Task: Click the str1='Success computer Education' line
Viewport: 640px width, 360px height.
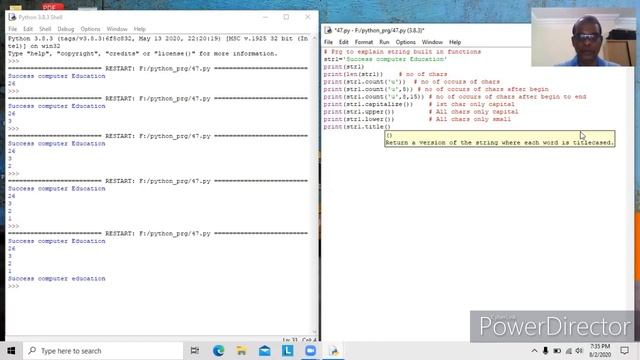Action: click(385, 59)
